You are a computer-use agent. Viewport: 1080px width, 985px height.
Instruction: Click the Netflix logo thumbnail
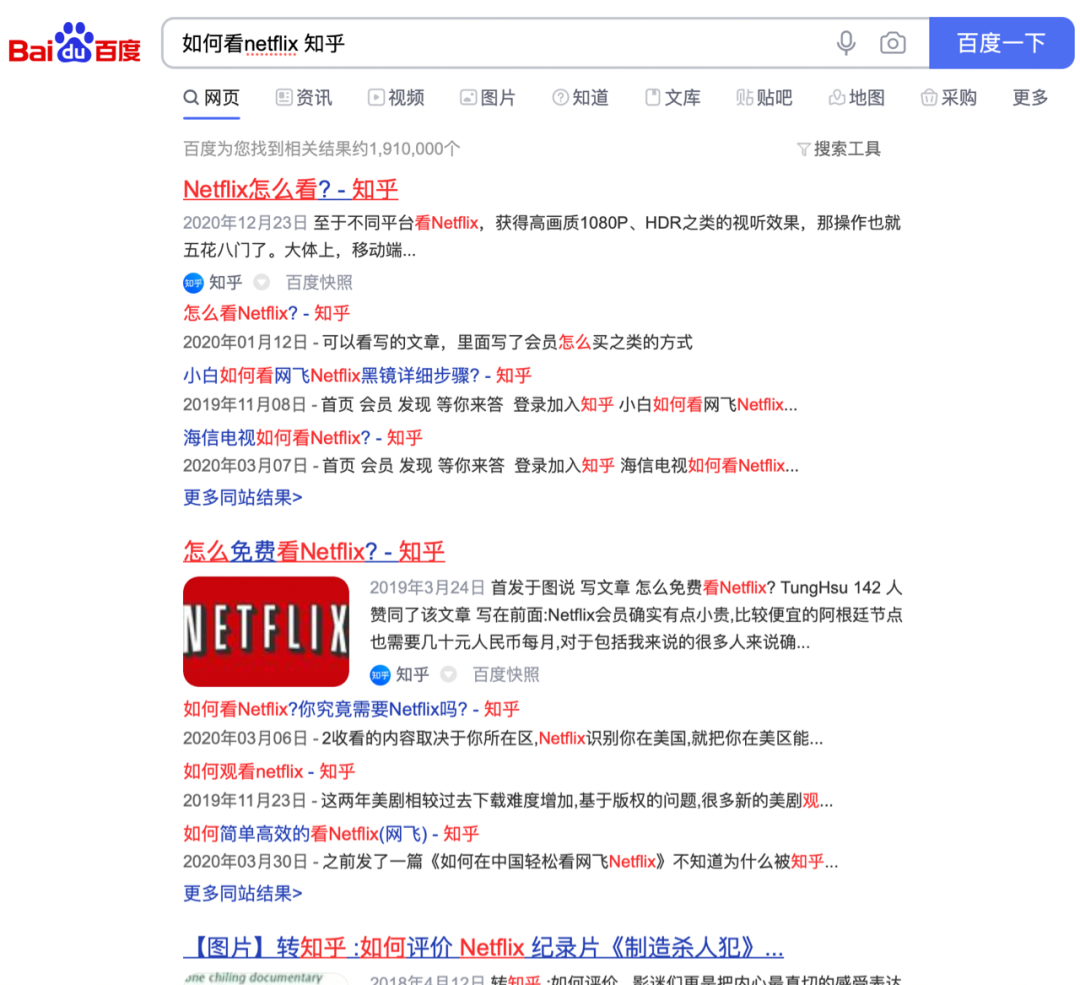[266, 632]
